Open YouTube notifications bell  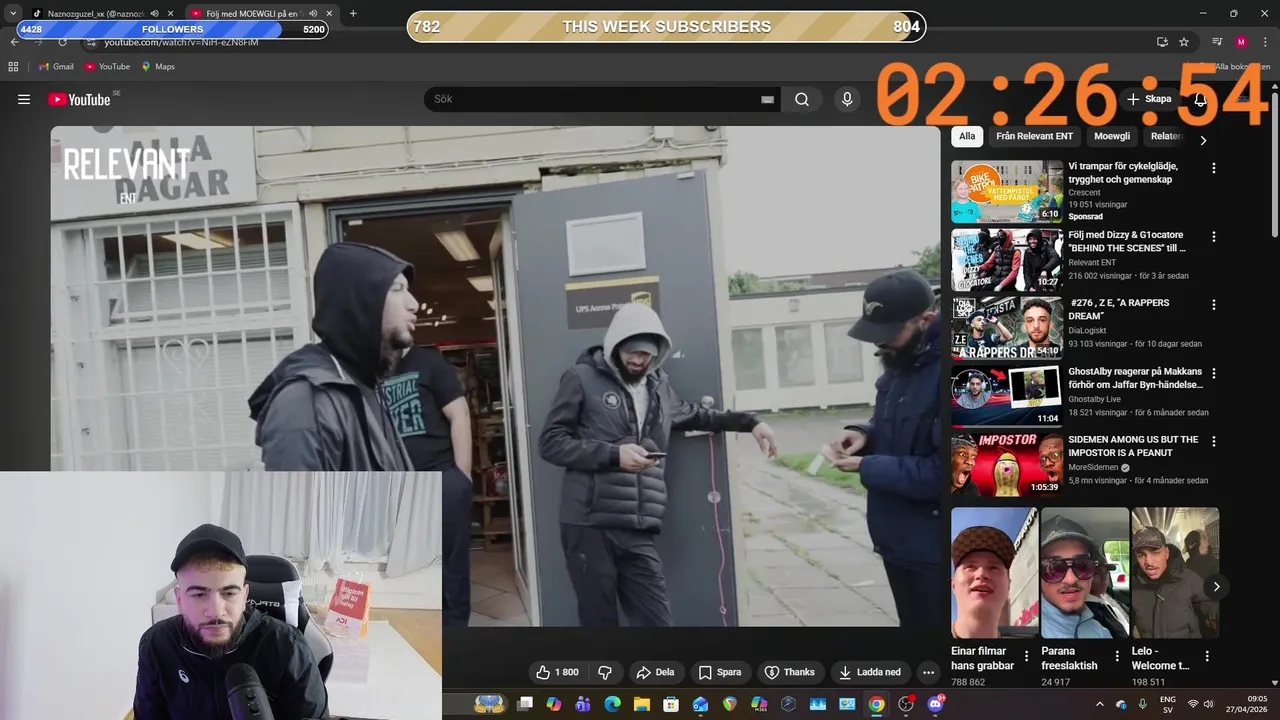coord(1200,99)
